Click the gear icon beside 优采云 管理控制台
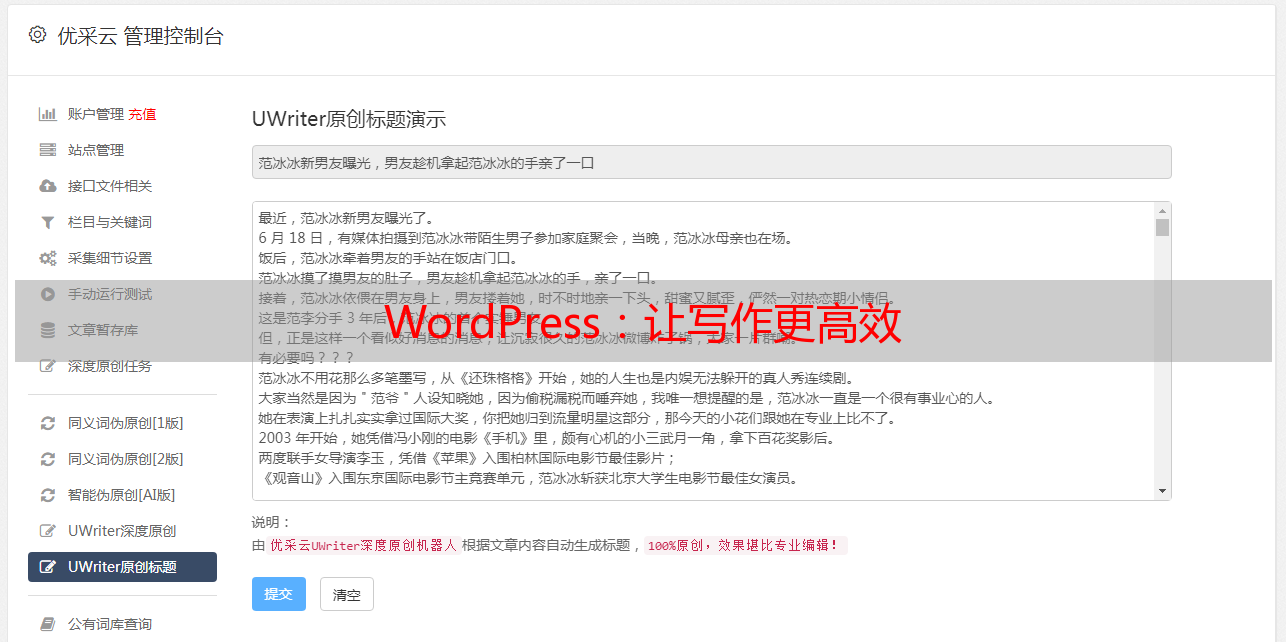 [x=38, y=35]
